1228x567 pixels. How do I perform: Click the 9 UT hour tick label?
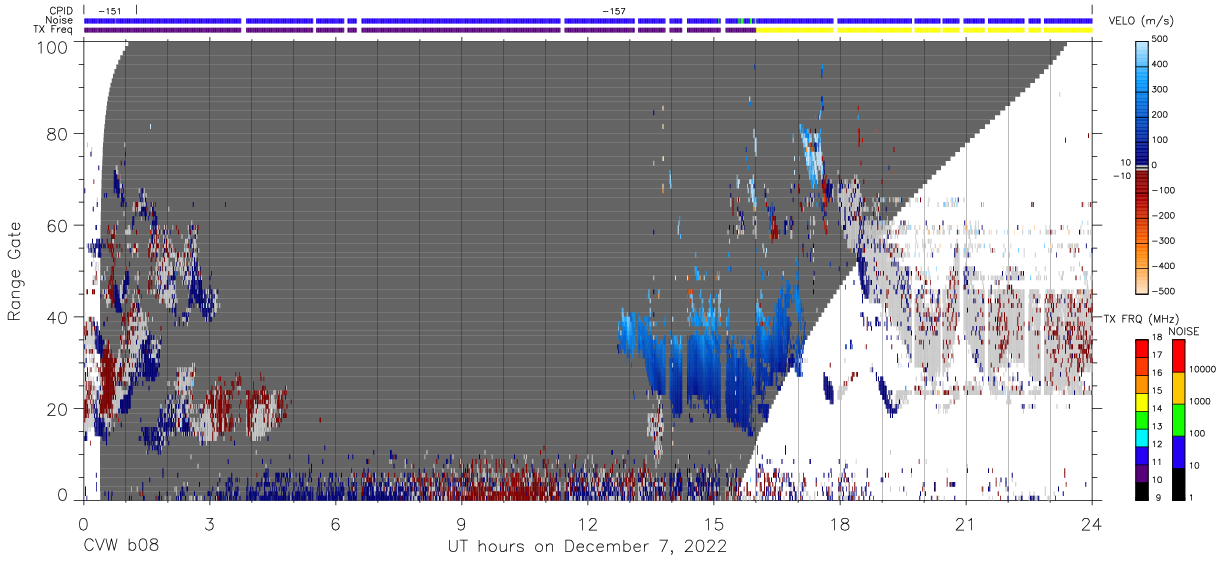pos(461,523)
